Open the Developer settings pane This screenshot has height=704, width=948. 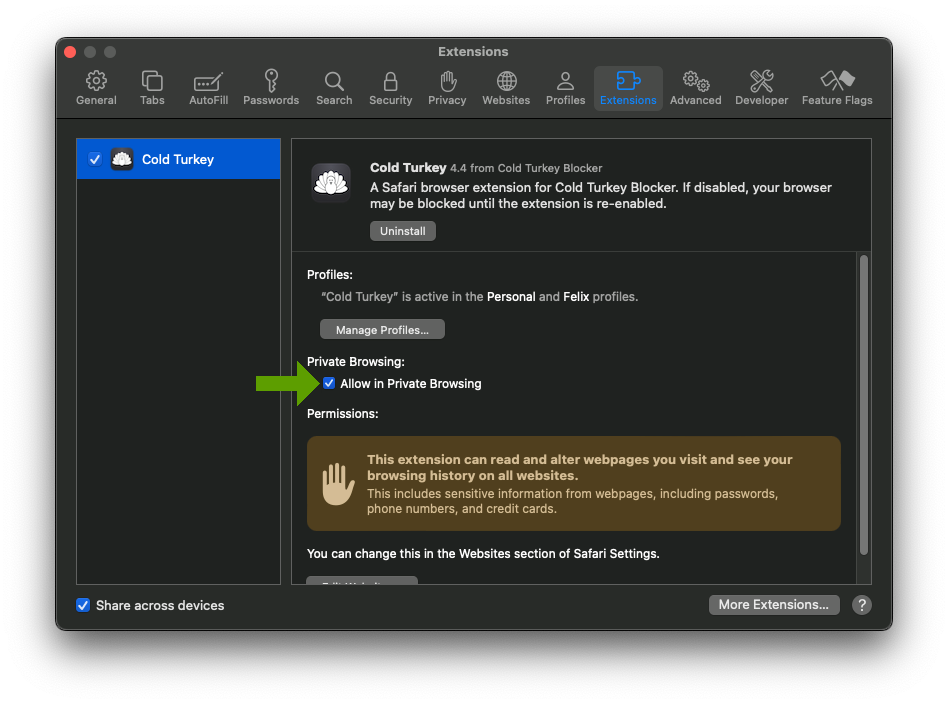coord(761,88)
